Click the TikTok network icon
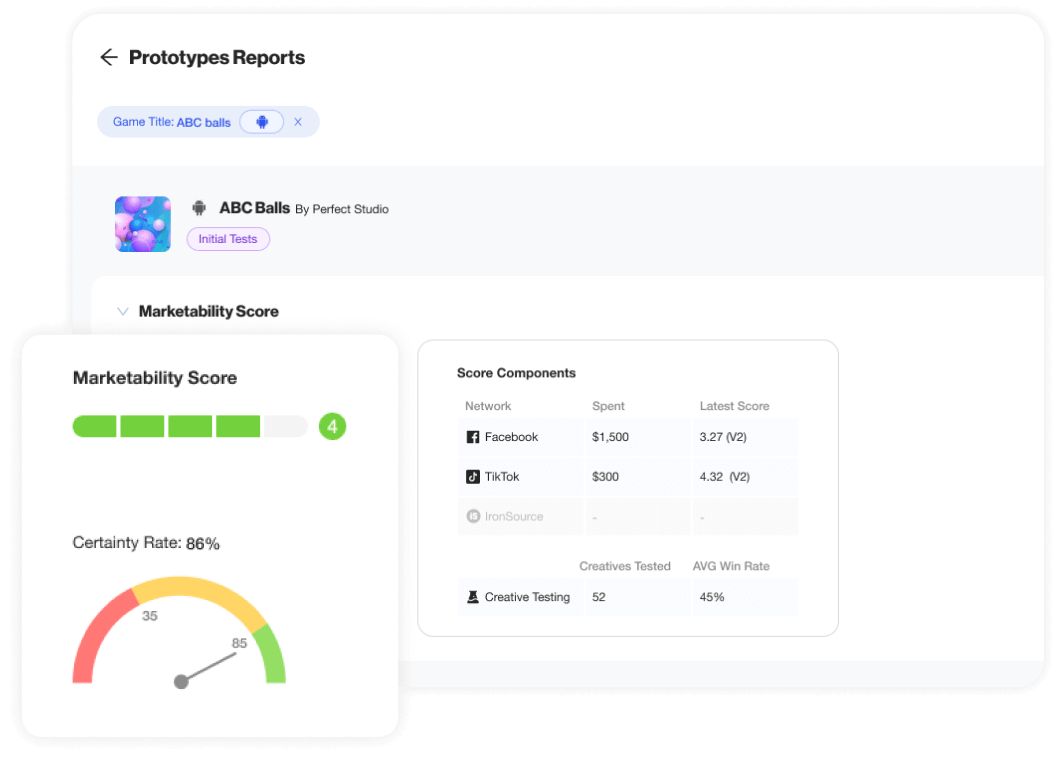 (473, 477)
